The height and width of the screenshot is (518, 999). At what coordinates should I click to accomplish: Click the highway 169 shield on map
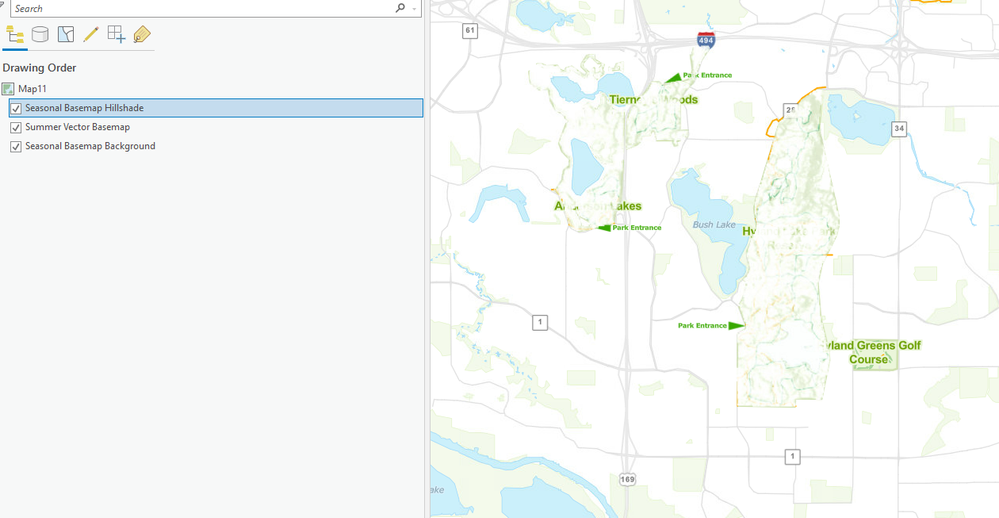point(628,479)
